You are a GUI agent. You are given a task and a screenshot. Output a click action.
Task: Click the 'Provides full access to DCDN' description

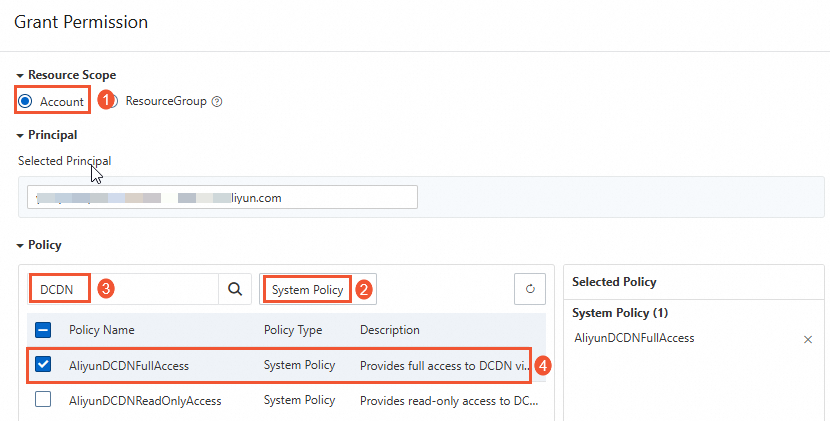[x=445, y=365]
